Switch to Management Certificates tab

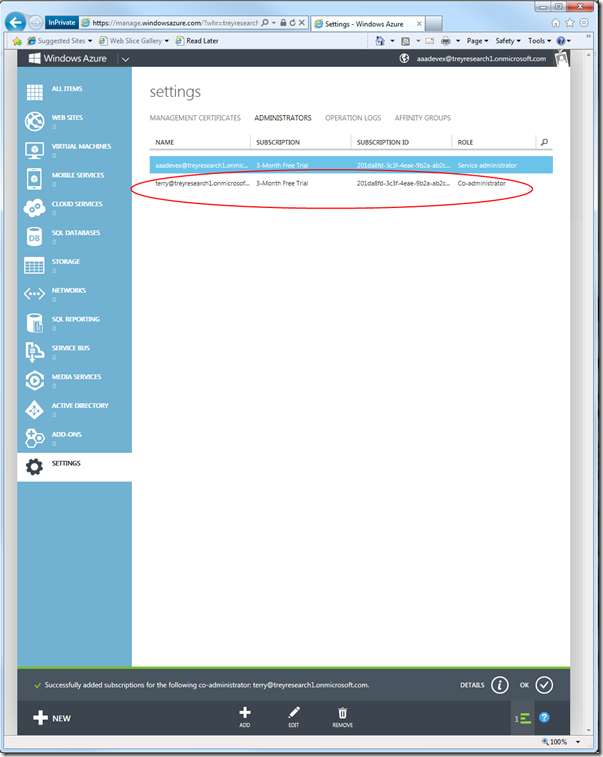[195, 118]
